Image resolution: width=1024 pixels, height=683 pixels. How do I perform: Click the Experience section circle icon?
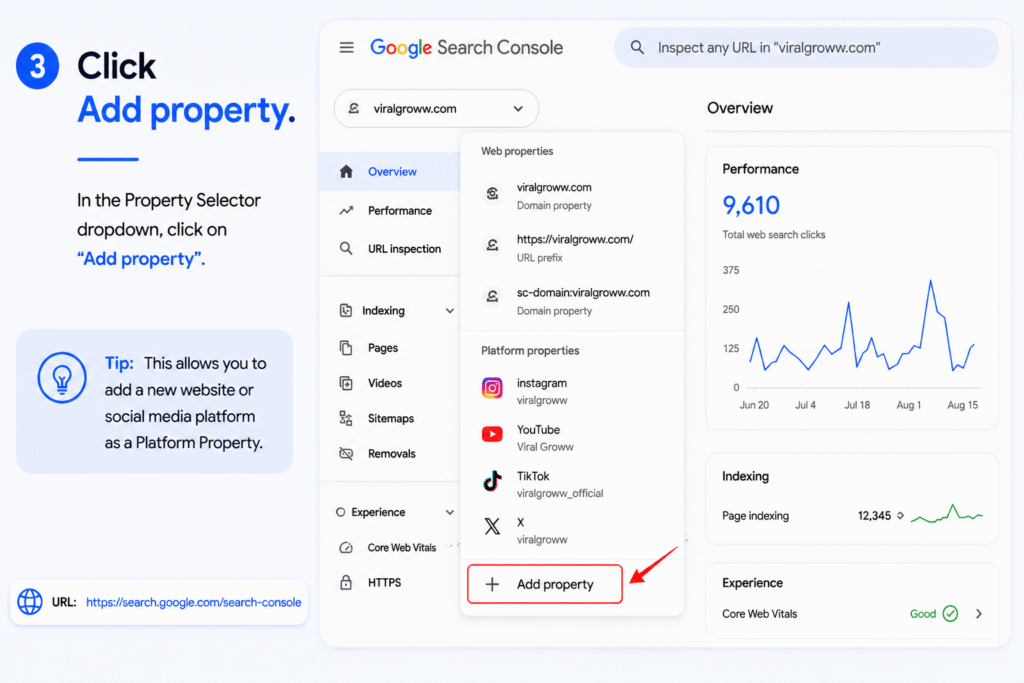point(340,513)
